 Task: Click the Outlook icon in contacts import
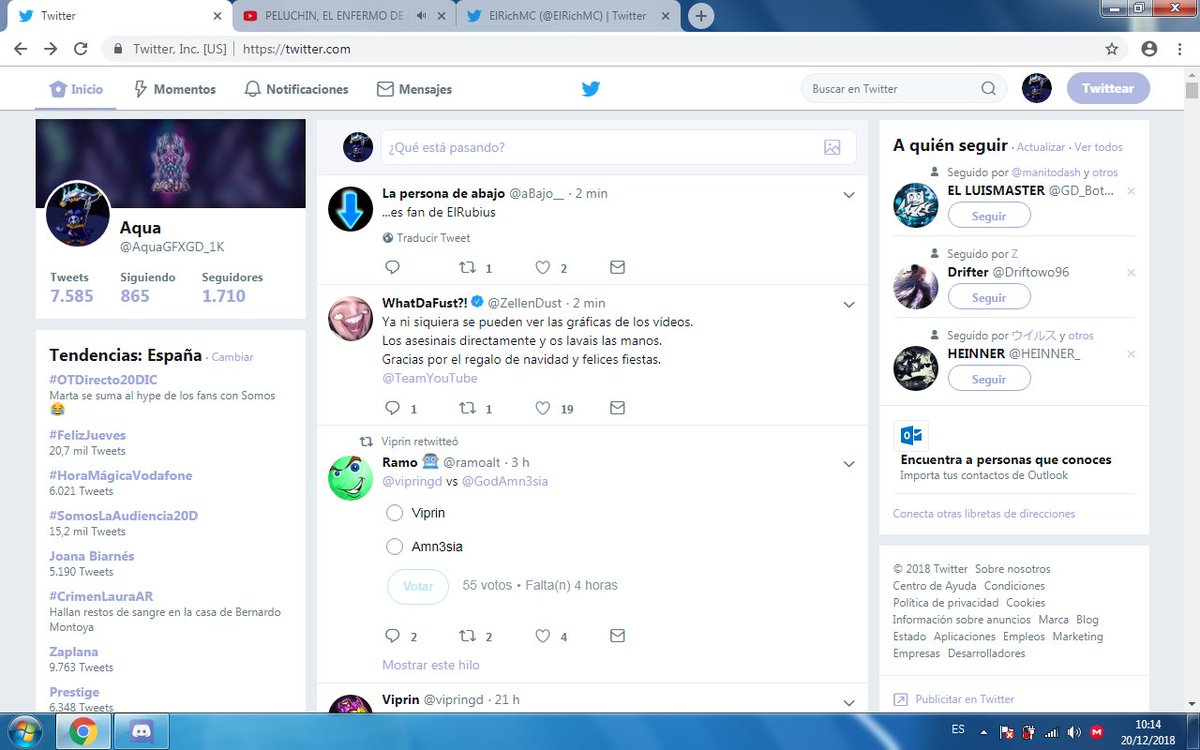pos(911,436)
